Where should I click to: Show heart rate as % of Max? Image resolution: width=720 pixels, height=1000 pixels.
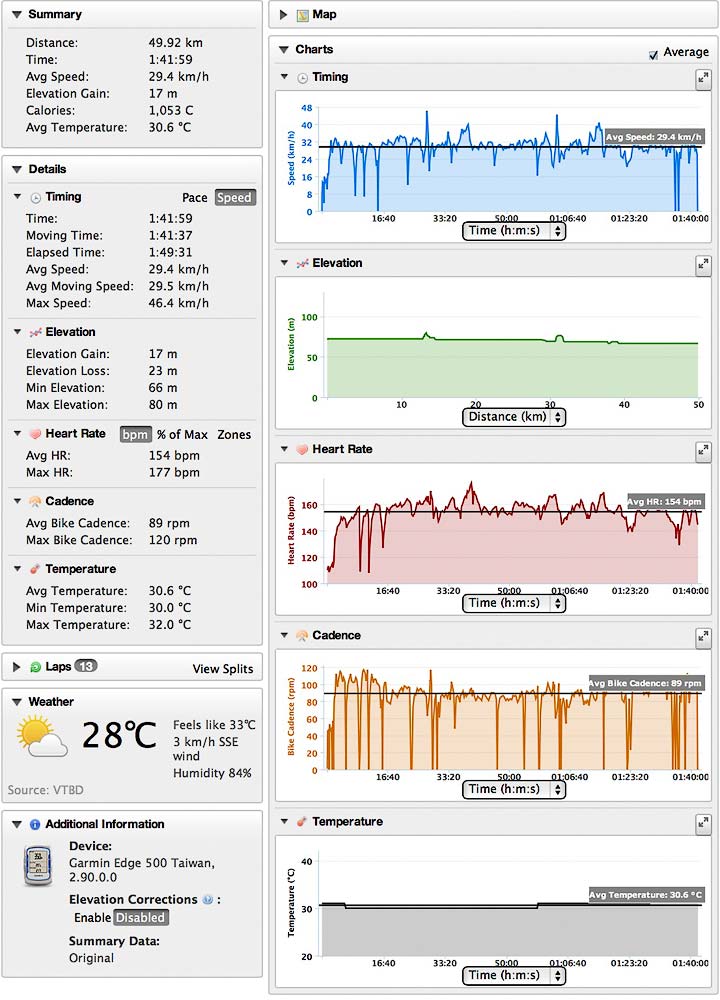[182, 434]
